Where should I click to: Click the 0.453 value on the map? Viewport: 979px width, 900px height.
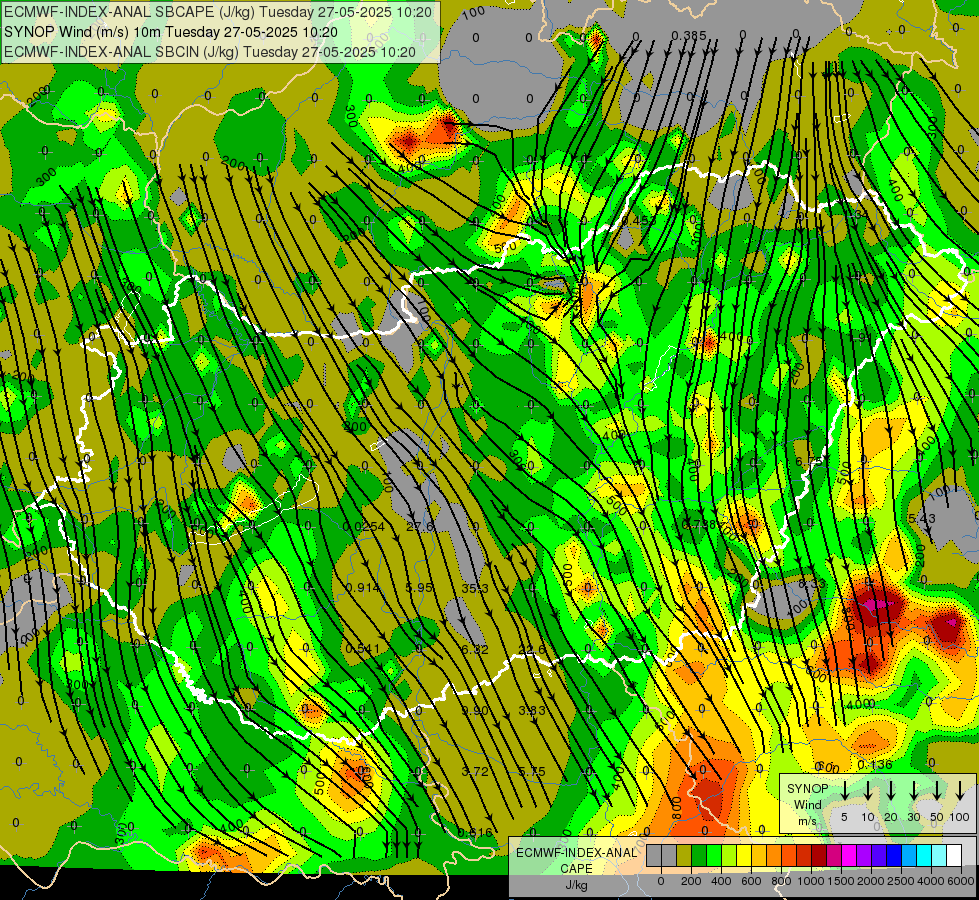(x=639, y=220)
